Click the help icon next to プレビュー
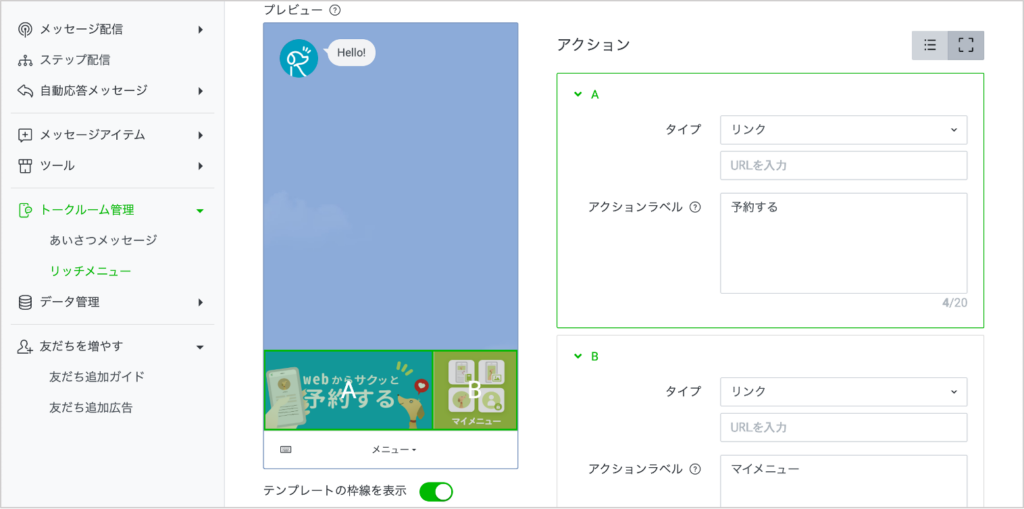 pyautogui.click(x=335, y=10)
